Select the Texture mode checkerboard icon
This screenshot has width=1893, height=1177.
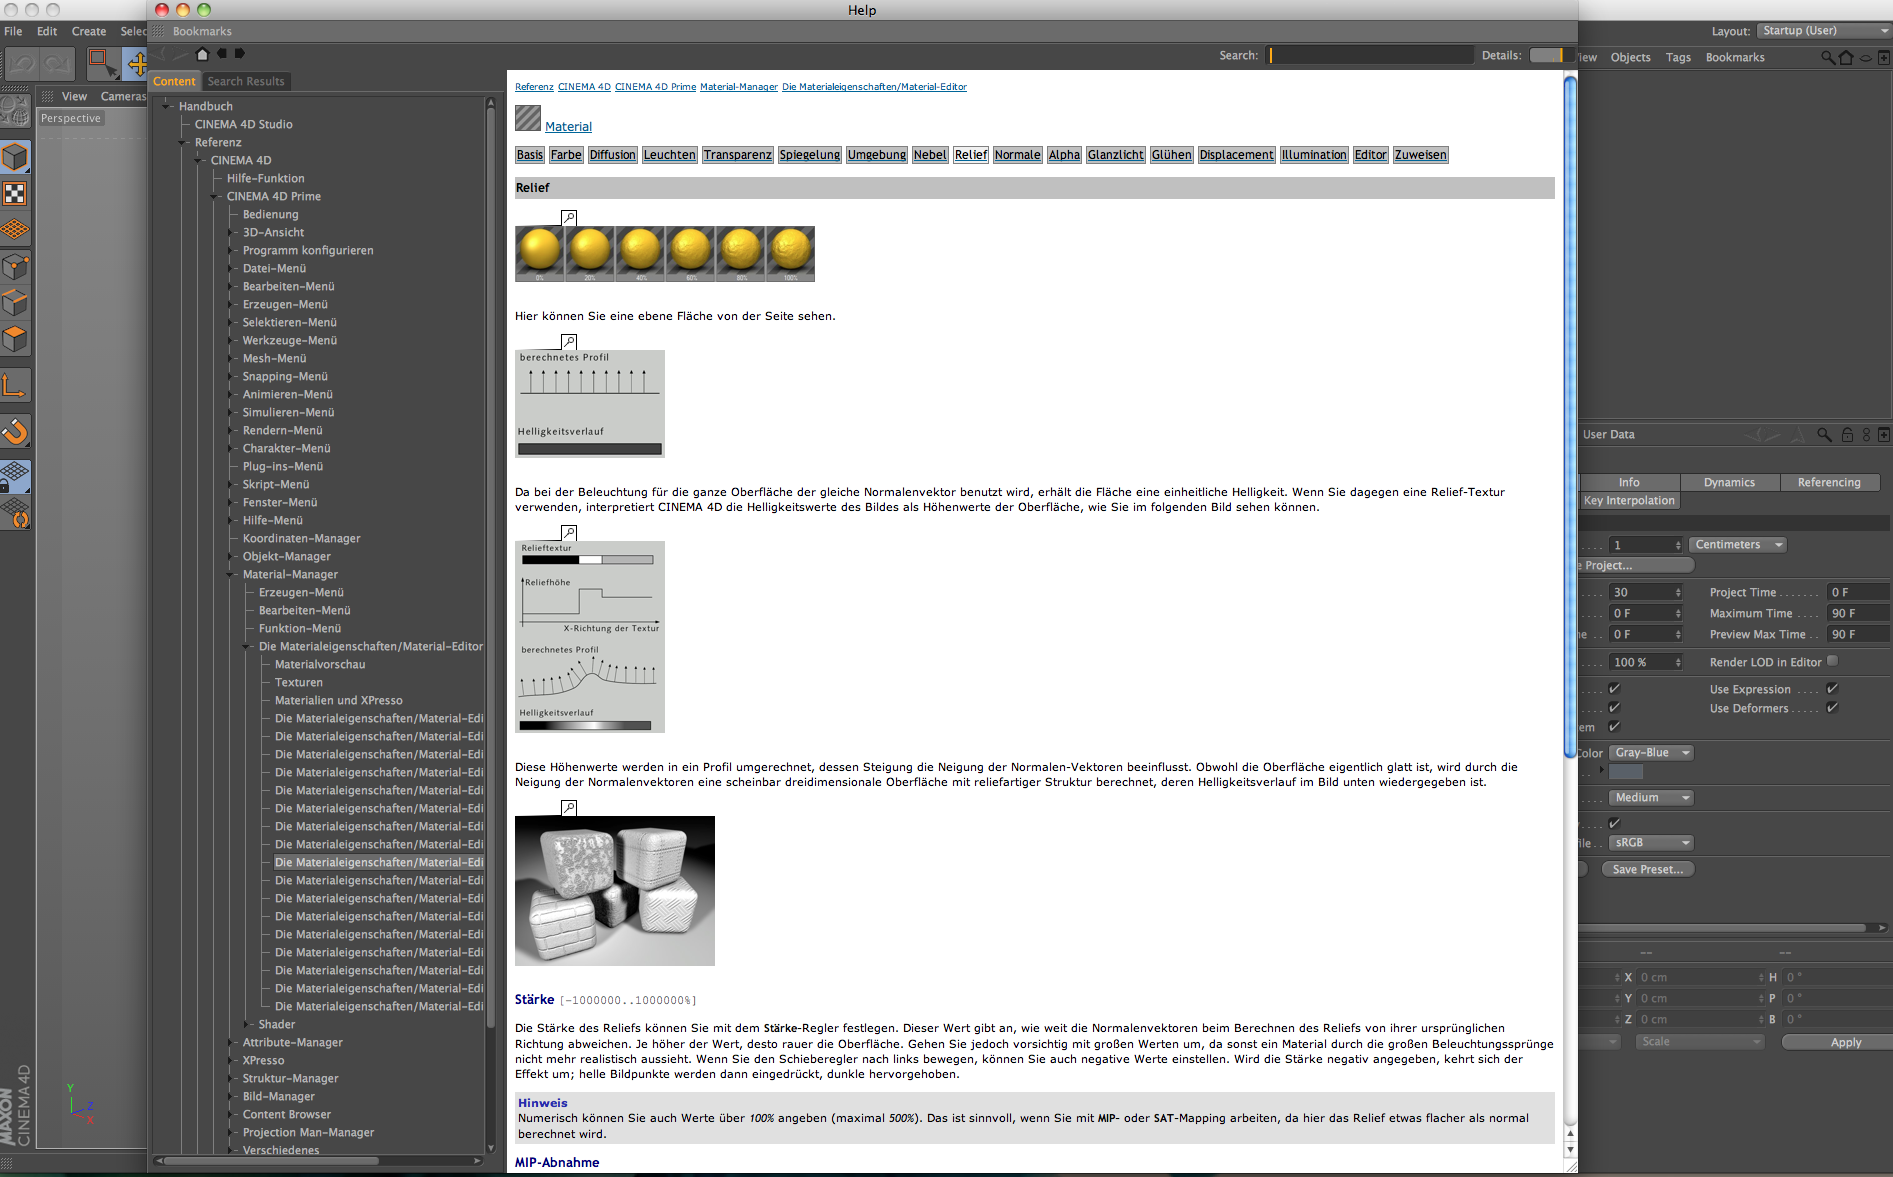tap(15, 193)
